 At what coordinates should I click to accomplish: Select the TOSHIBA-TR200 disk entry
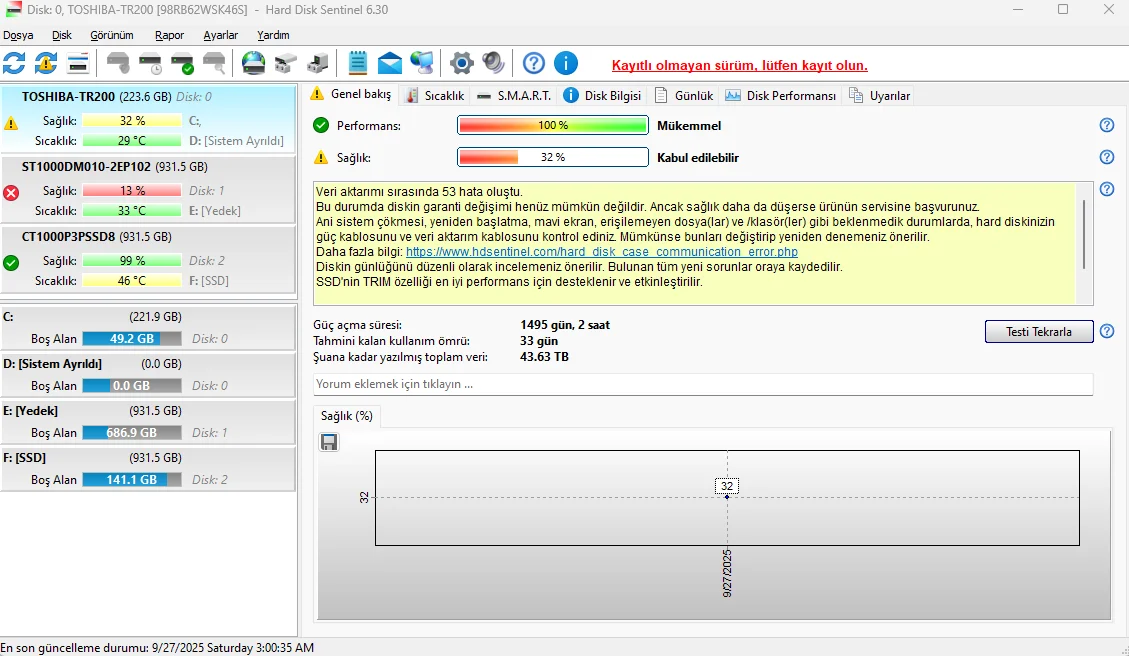click(148, 117)
